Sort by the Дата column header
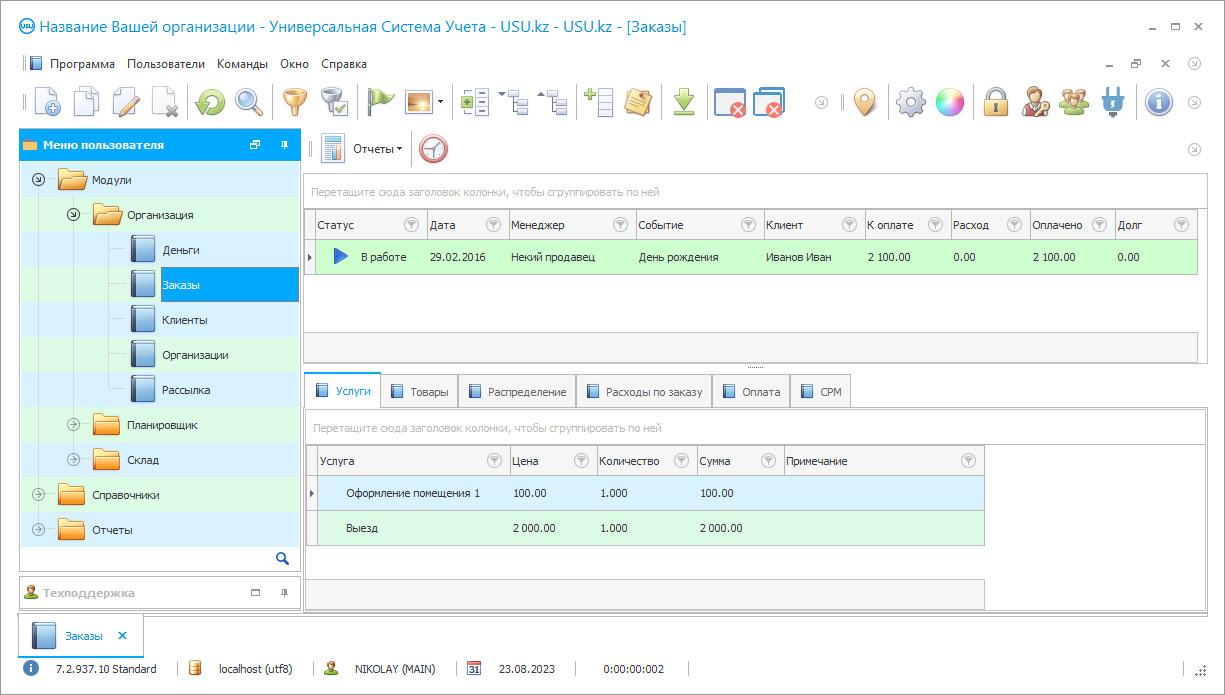The width and height of the screenshot is (1225, 695). tap(468, 225)
